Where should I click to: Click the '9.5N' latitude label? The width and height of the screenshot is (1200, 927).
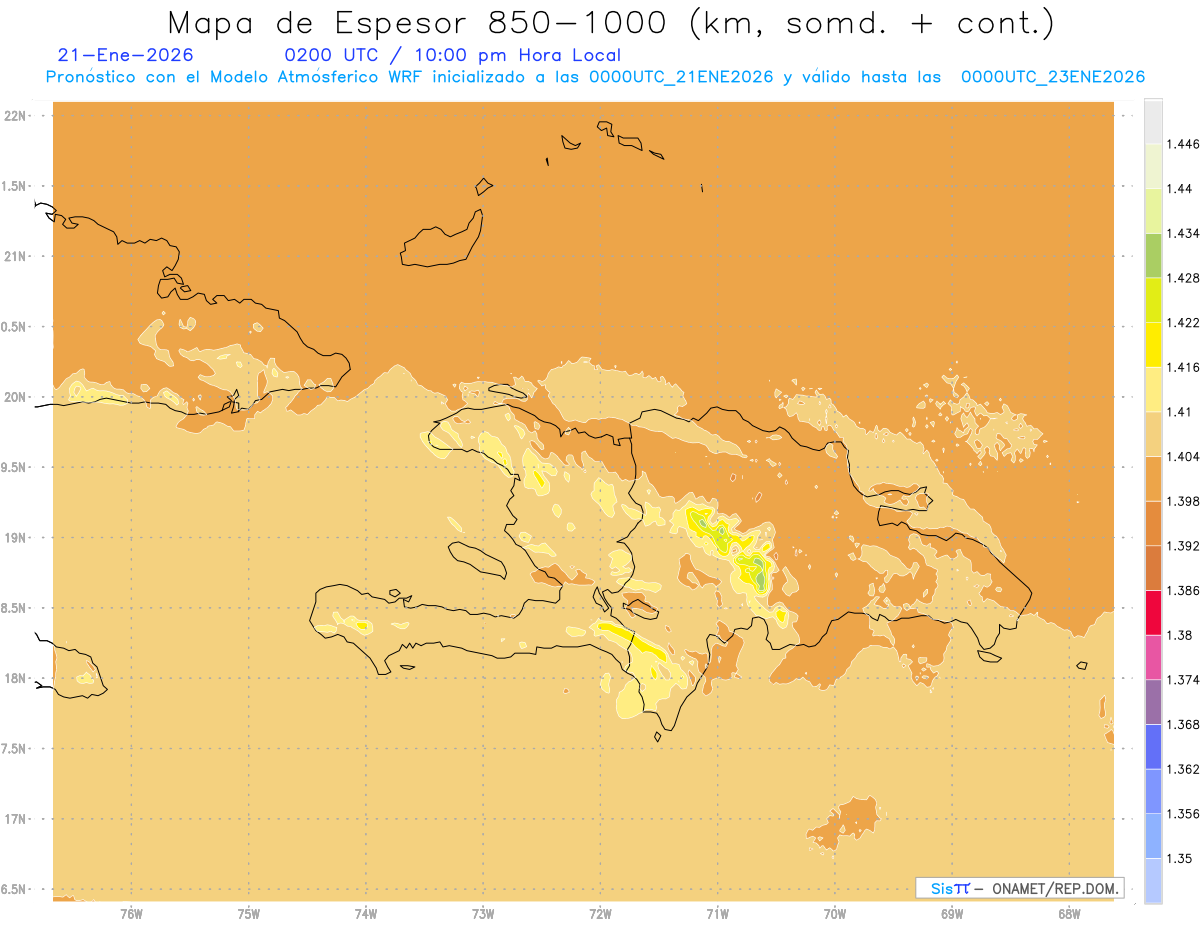[x=14, y=468]
